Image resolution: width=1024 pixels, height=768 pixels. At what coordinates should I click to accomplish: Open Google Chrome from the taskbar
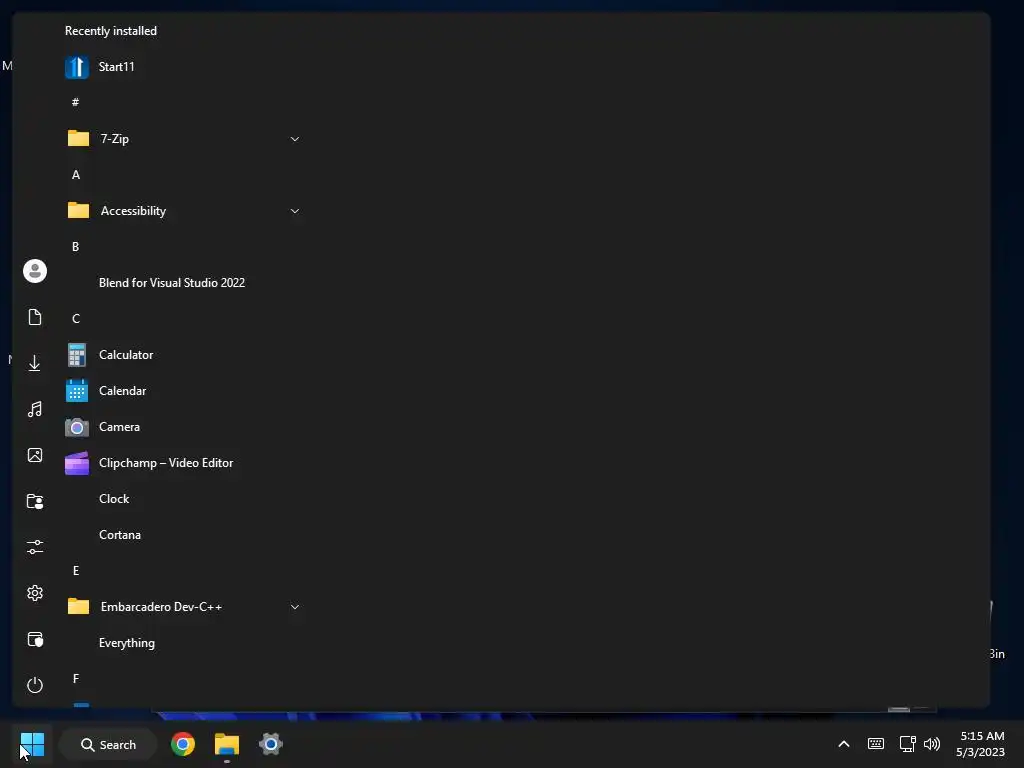click(183, 744)
